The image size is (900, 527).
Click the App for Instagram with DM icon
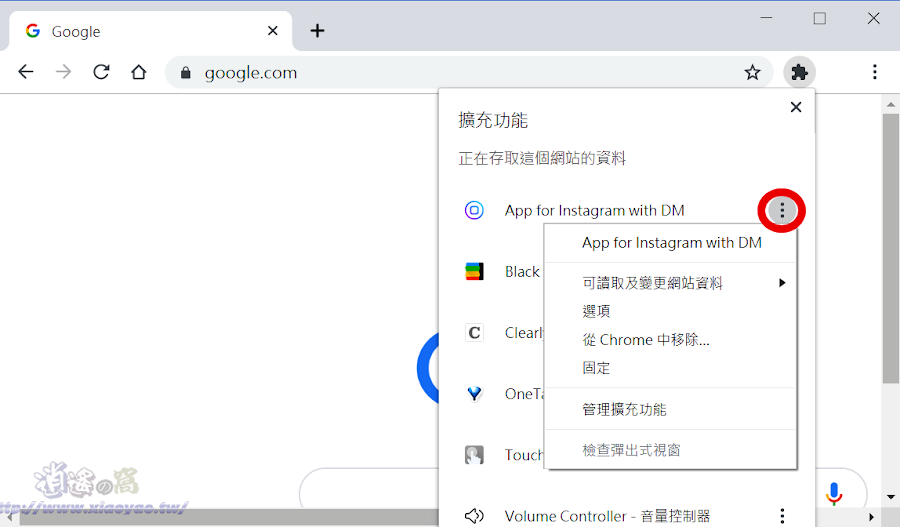click(x=474, y=210)
